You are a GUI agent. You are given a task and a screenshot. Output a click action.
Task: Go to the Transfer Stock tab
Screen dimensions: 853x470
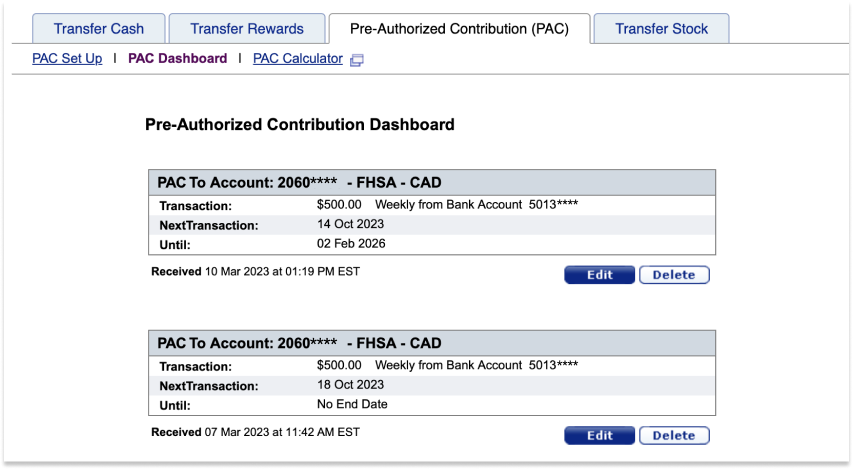(x=662, y=29)
